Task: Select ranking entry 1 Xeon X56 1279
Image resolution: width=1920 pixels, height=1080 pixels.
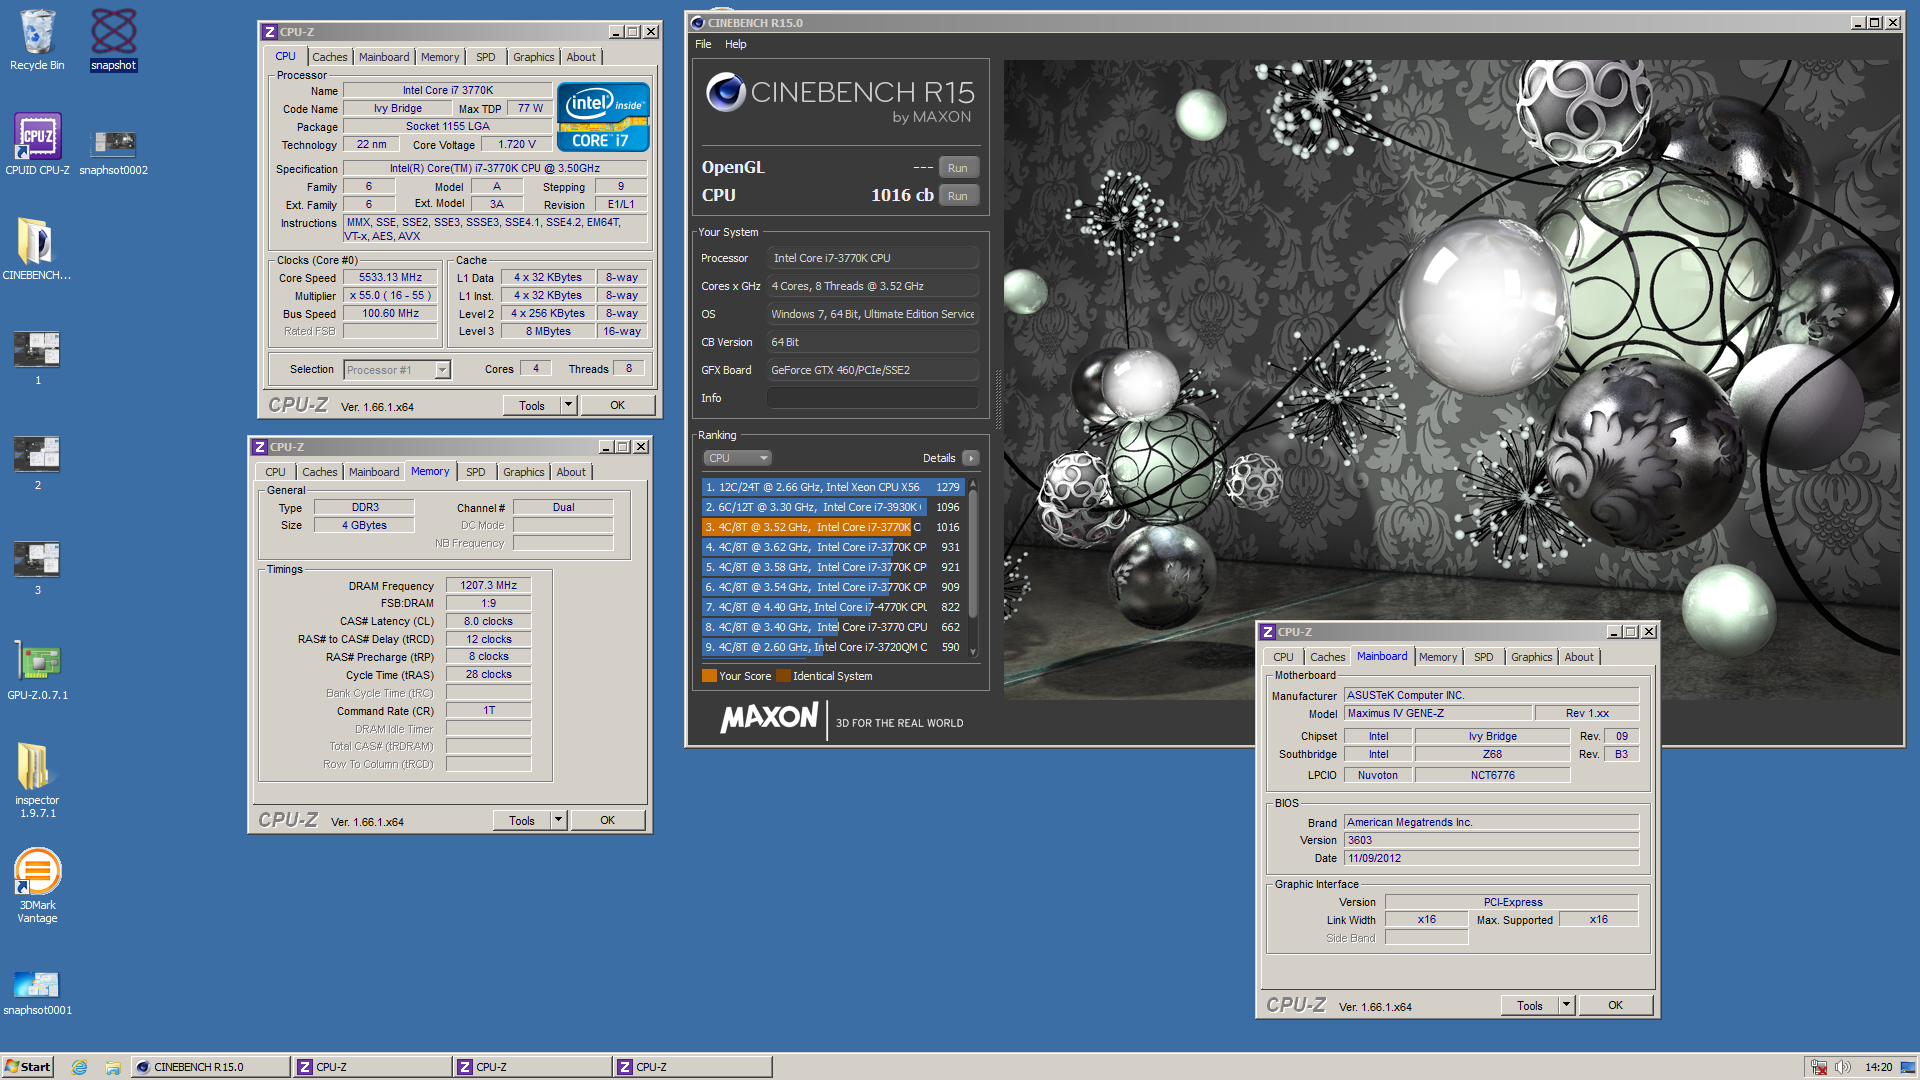Action: point(833,487)
